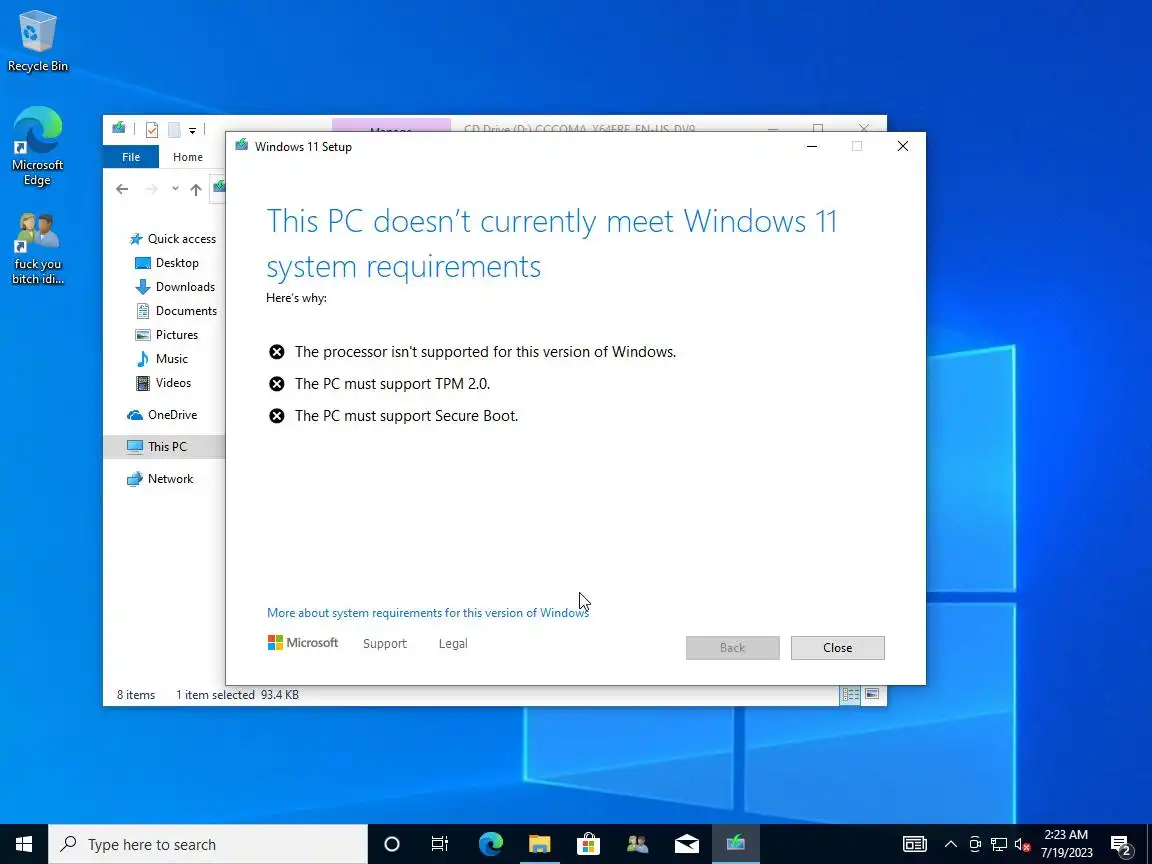This screenshot has width=1152, height=864.
Task: Select Network in navigation pane
Action: point(160,478)
